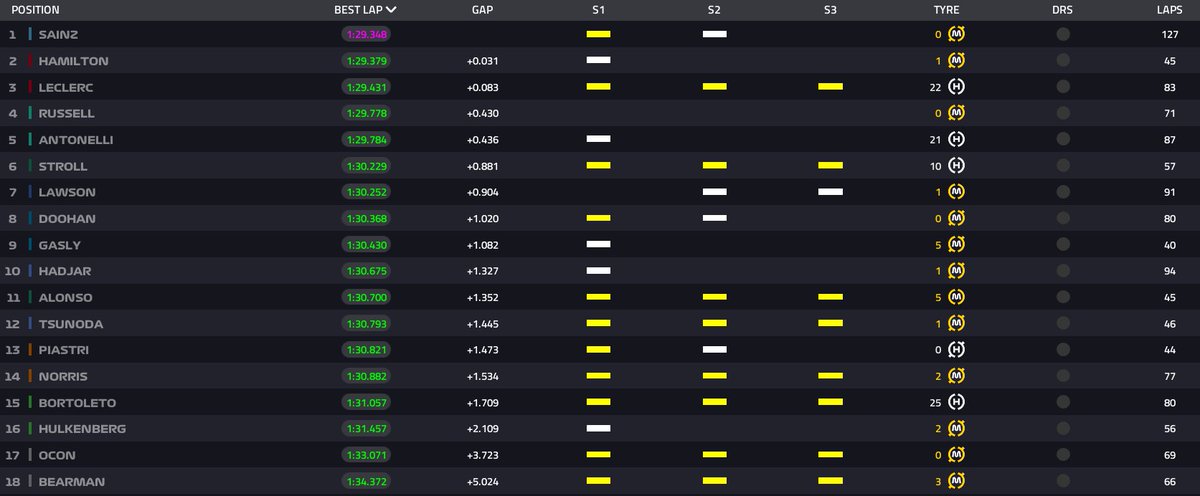Click Hamilton's white S1 sector bar
The image size is (1200, 496).
[x=598, y=60]
